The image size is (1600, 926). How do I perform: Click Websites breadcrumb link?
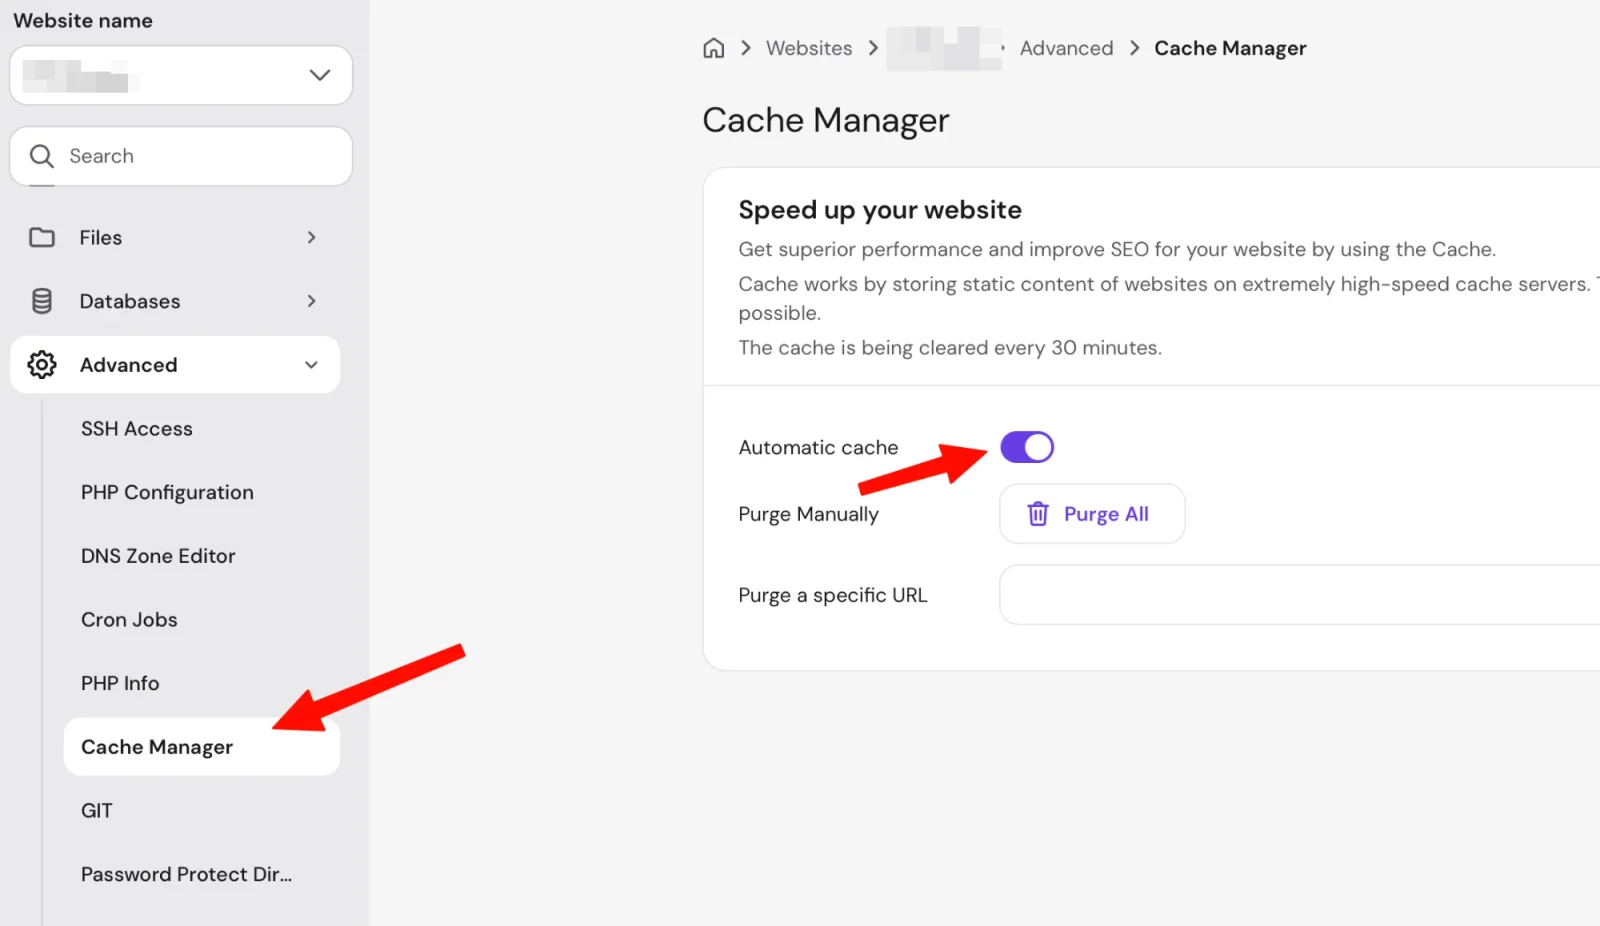pos(809,48)
